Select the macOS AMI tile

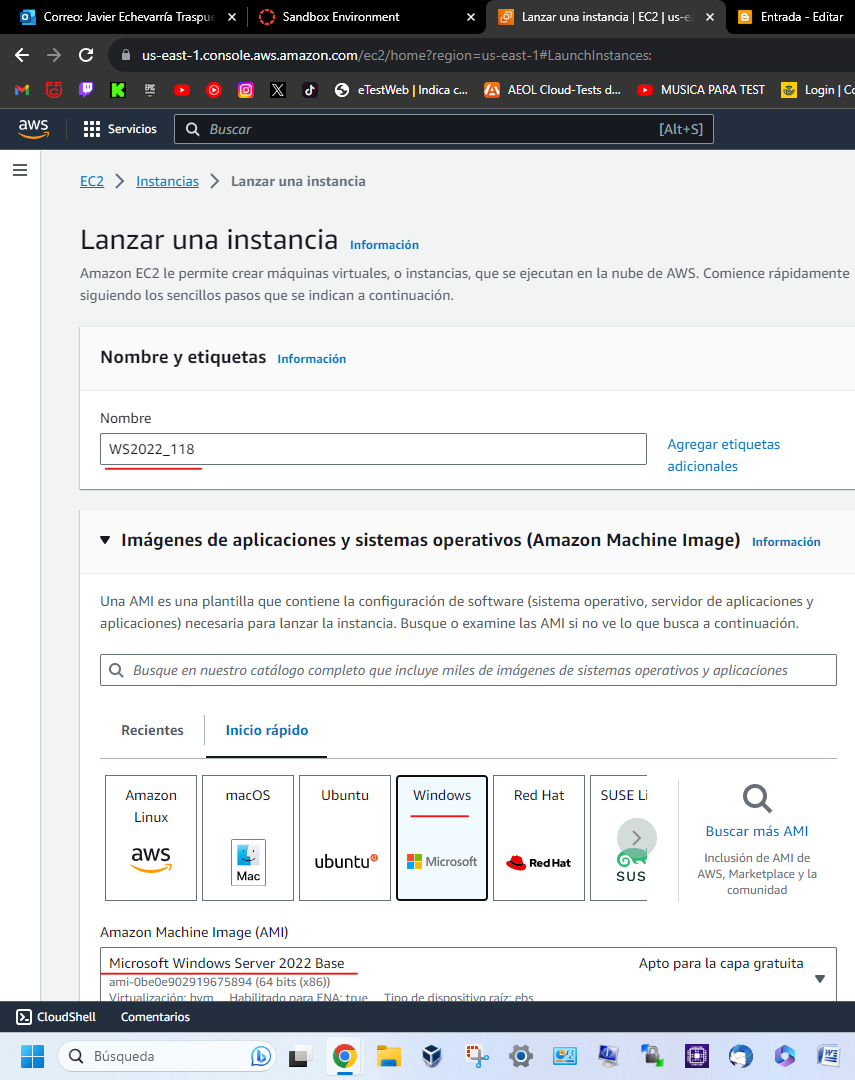[x=248, y=838]
